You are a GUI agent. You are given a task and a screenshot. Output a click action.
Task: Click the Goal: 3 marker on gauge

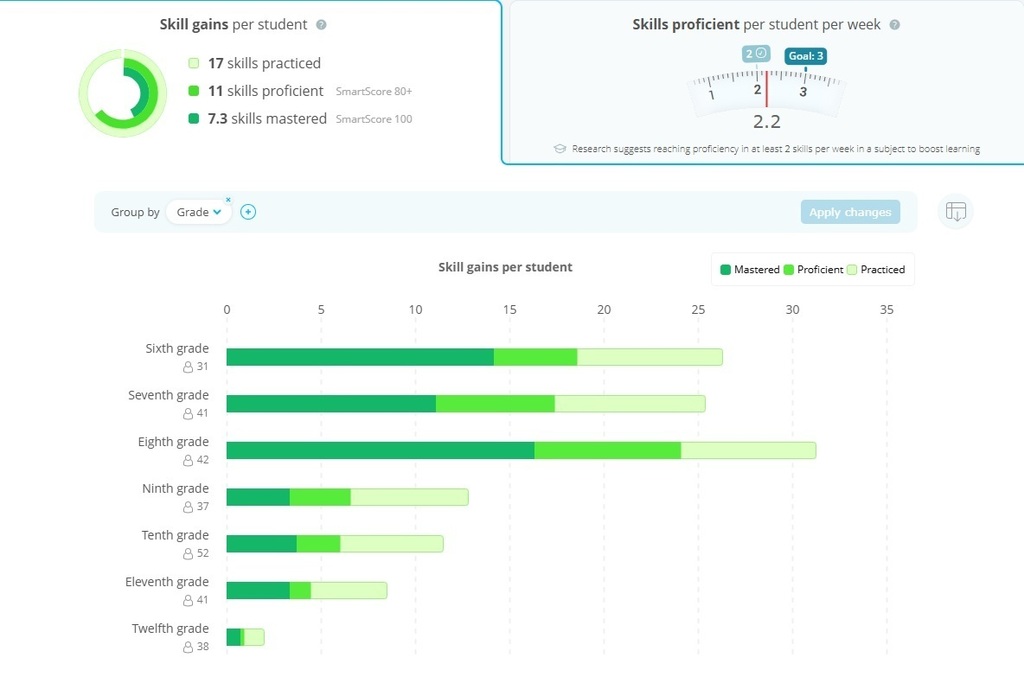tap(805, 57)
